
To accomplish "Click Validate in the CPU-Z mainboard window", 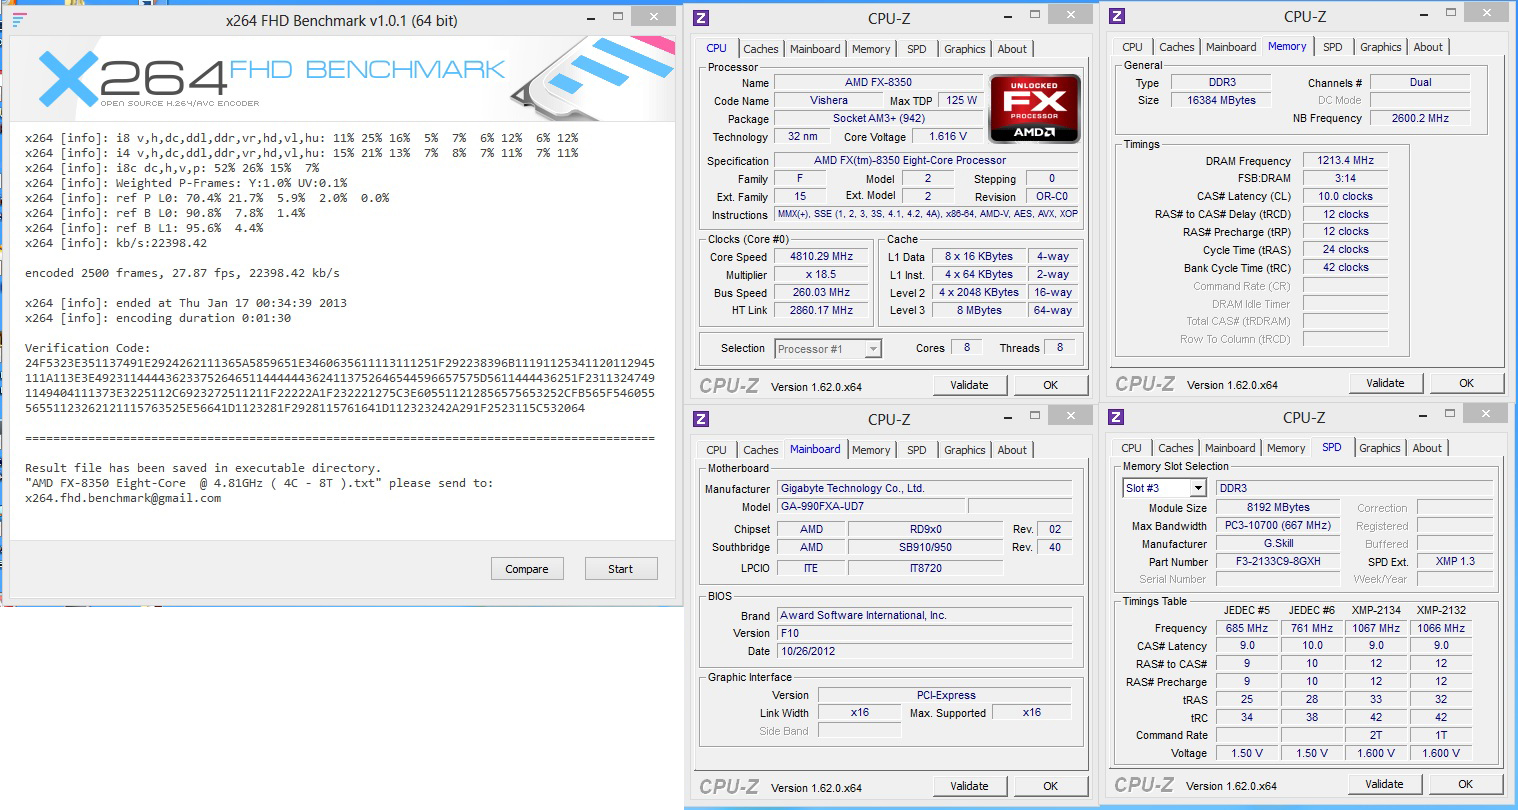I will point(969,786).
